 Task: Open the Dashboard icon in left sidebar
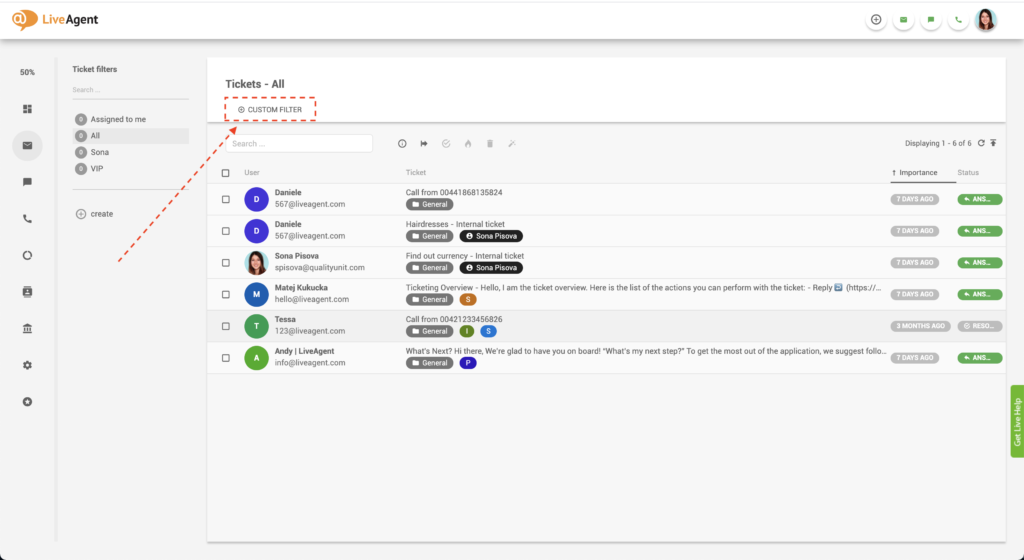click(x=28, y=109)
